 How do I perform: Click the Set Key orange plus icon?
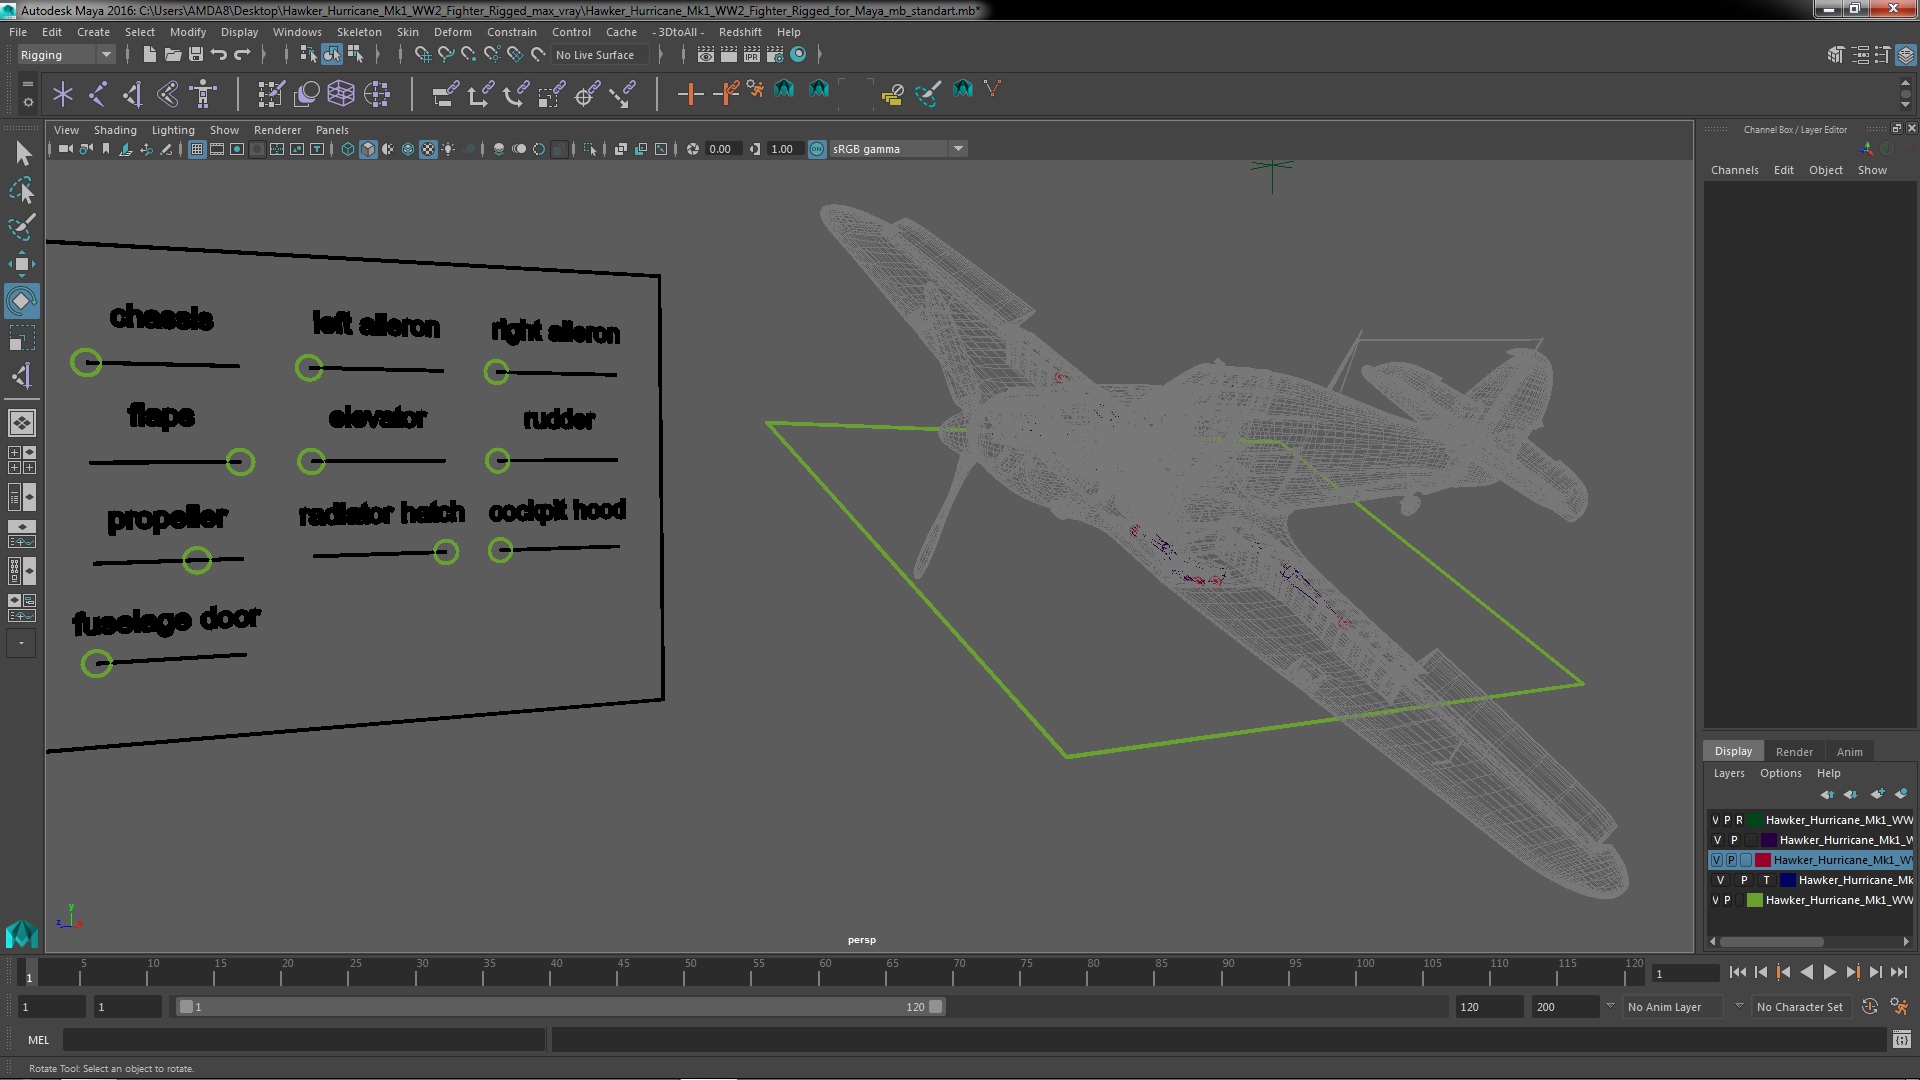click(x=689, y=94)
